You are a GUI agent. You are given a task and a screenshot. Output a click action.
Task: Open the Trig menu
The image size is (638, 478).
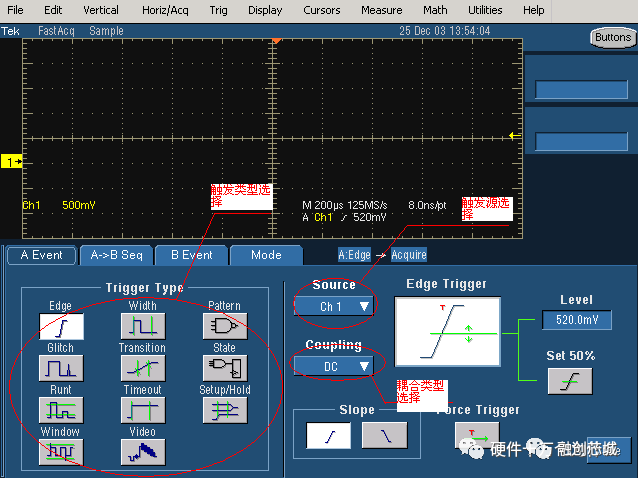click(218, 10)
